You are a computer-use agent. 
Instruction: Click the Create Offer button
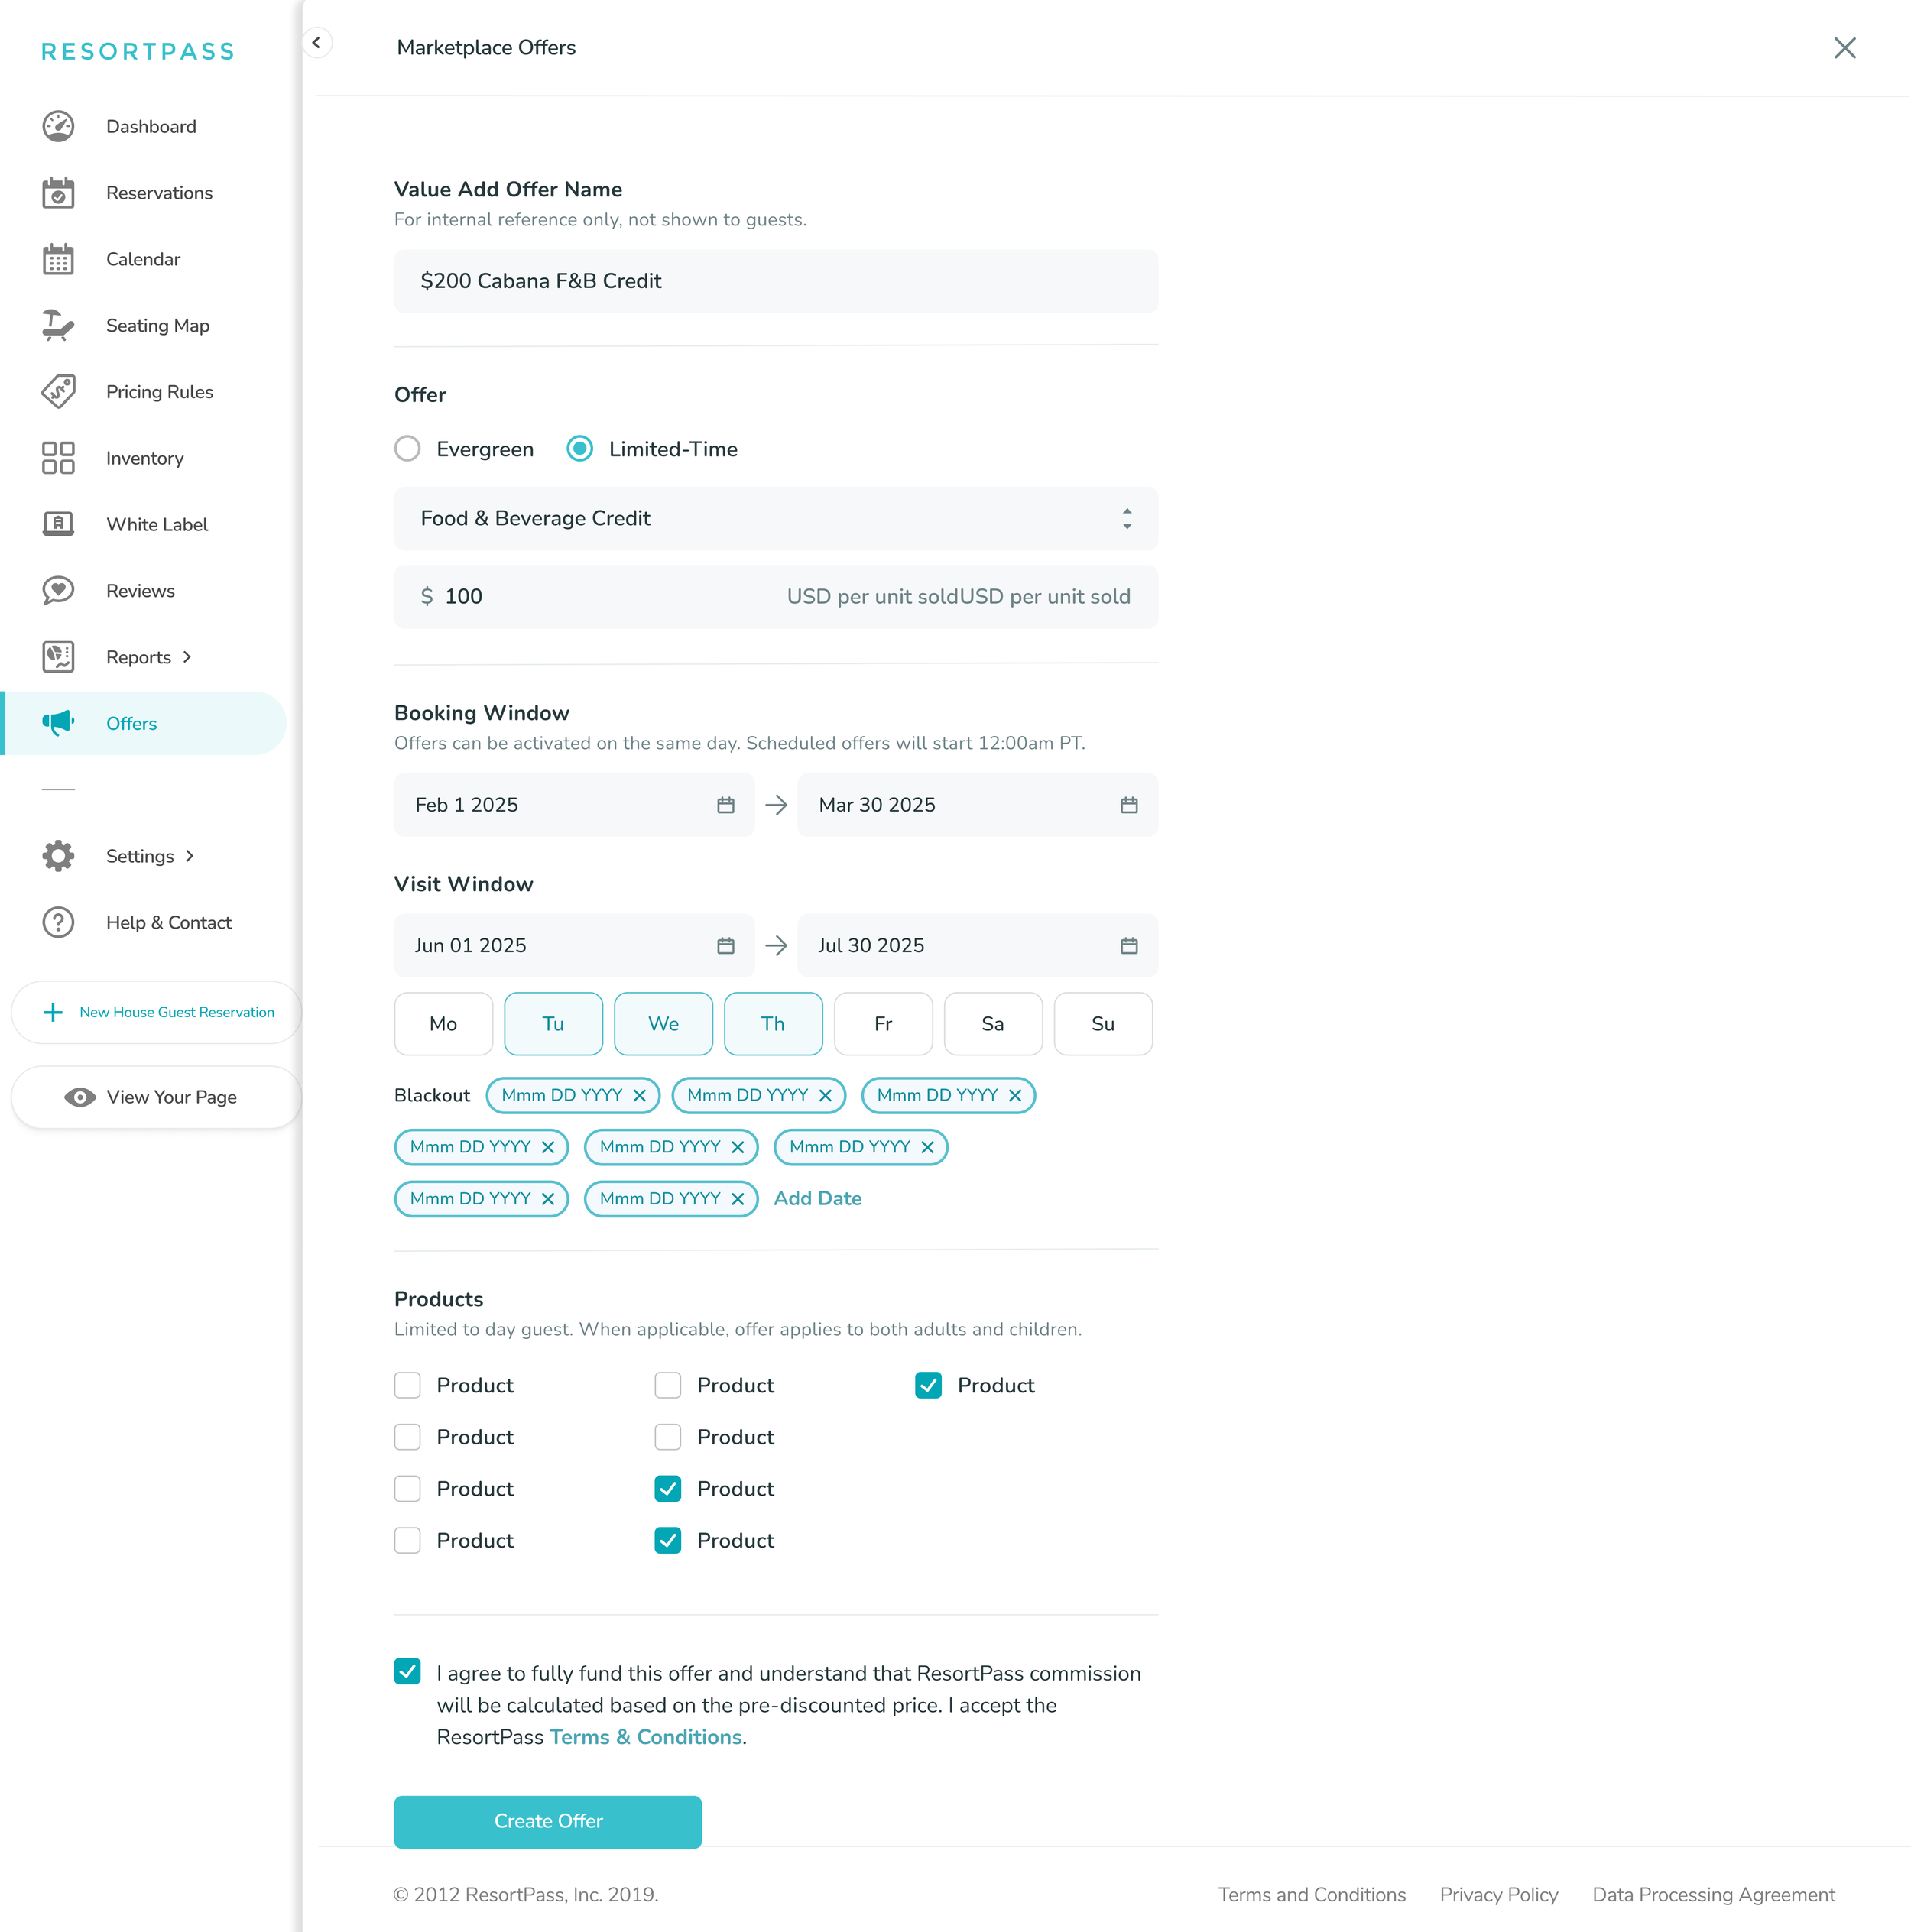click(547, 1821)
